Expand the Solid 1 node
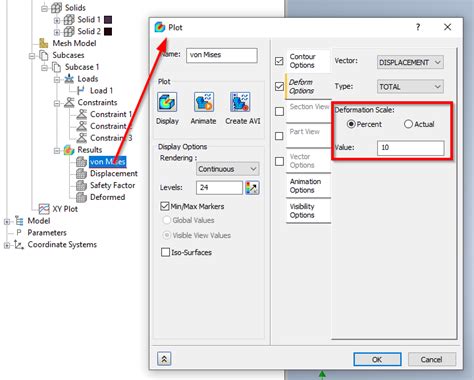 point(57,20)
